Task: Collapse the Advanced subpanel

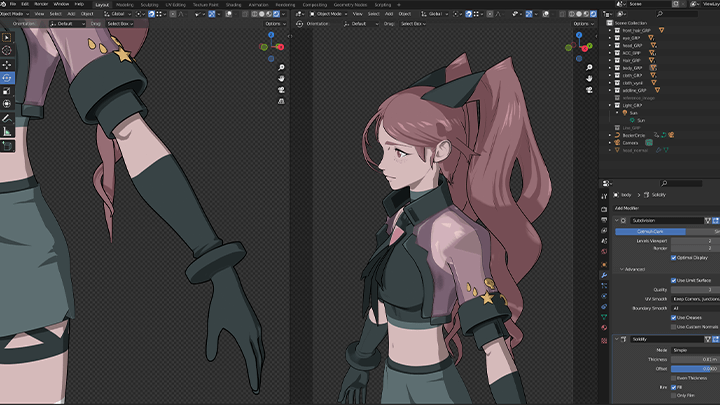Action: point(622,269)
